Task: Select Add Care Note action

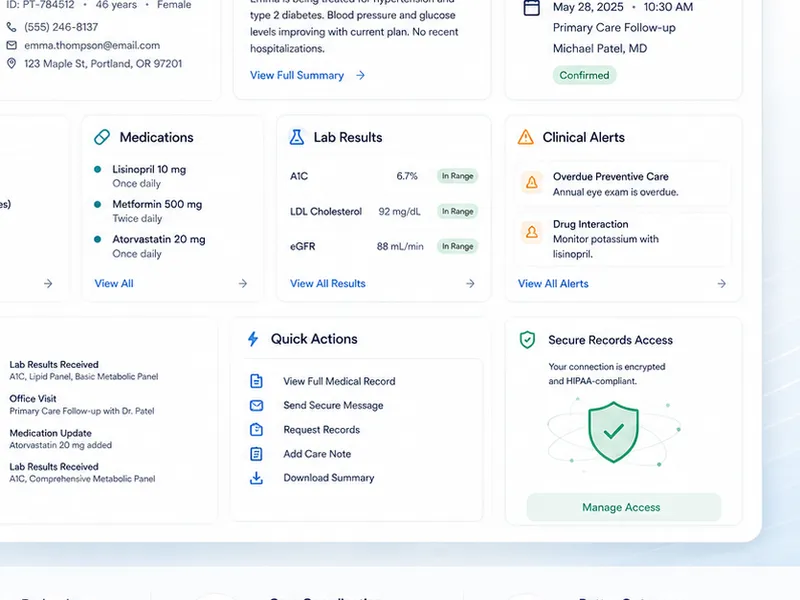Action: click(317, 454)
